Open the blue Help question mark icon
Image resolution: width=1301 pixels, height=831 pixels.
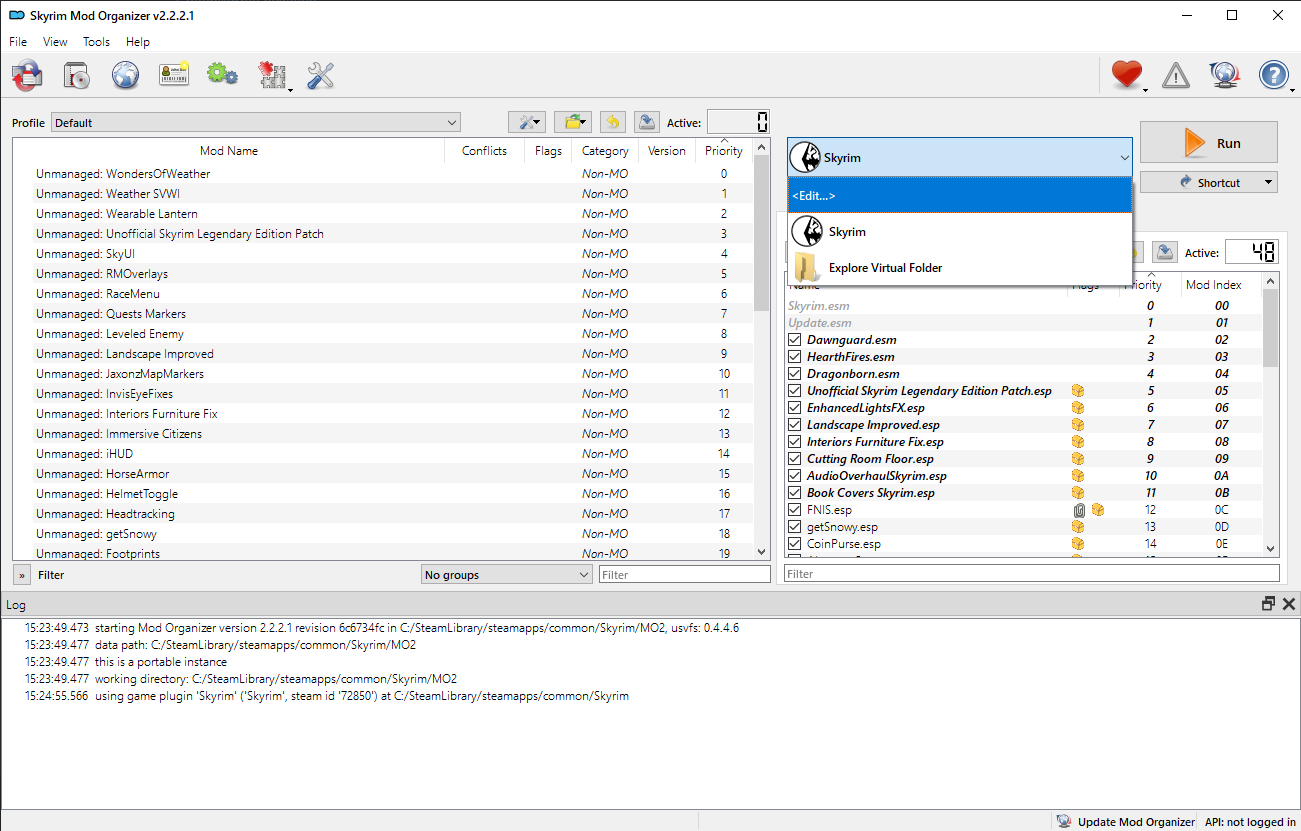pos(1274,75)
